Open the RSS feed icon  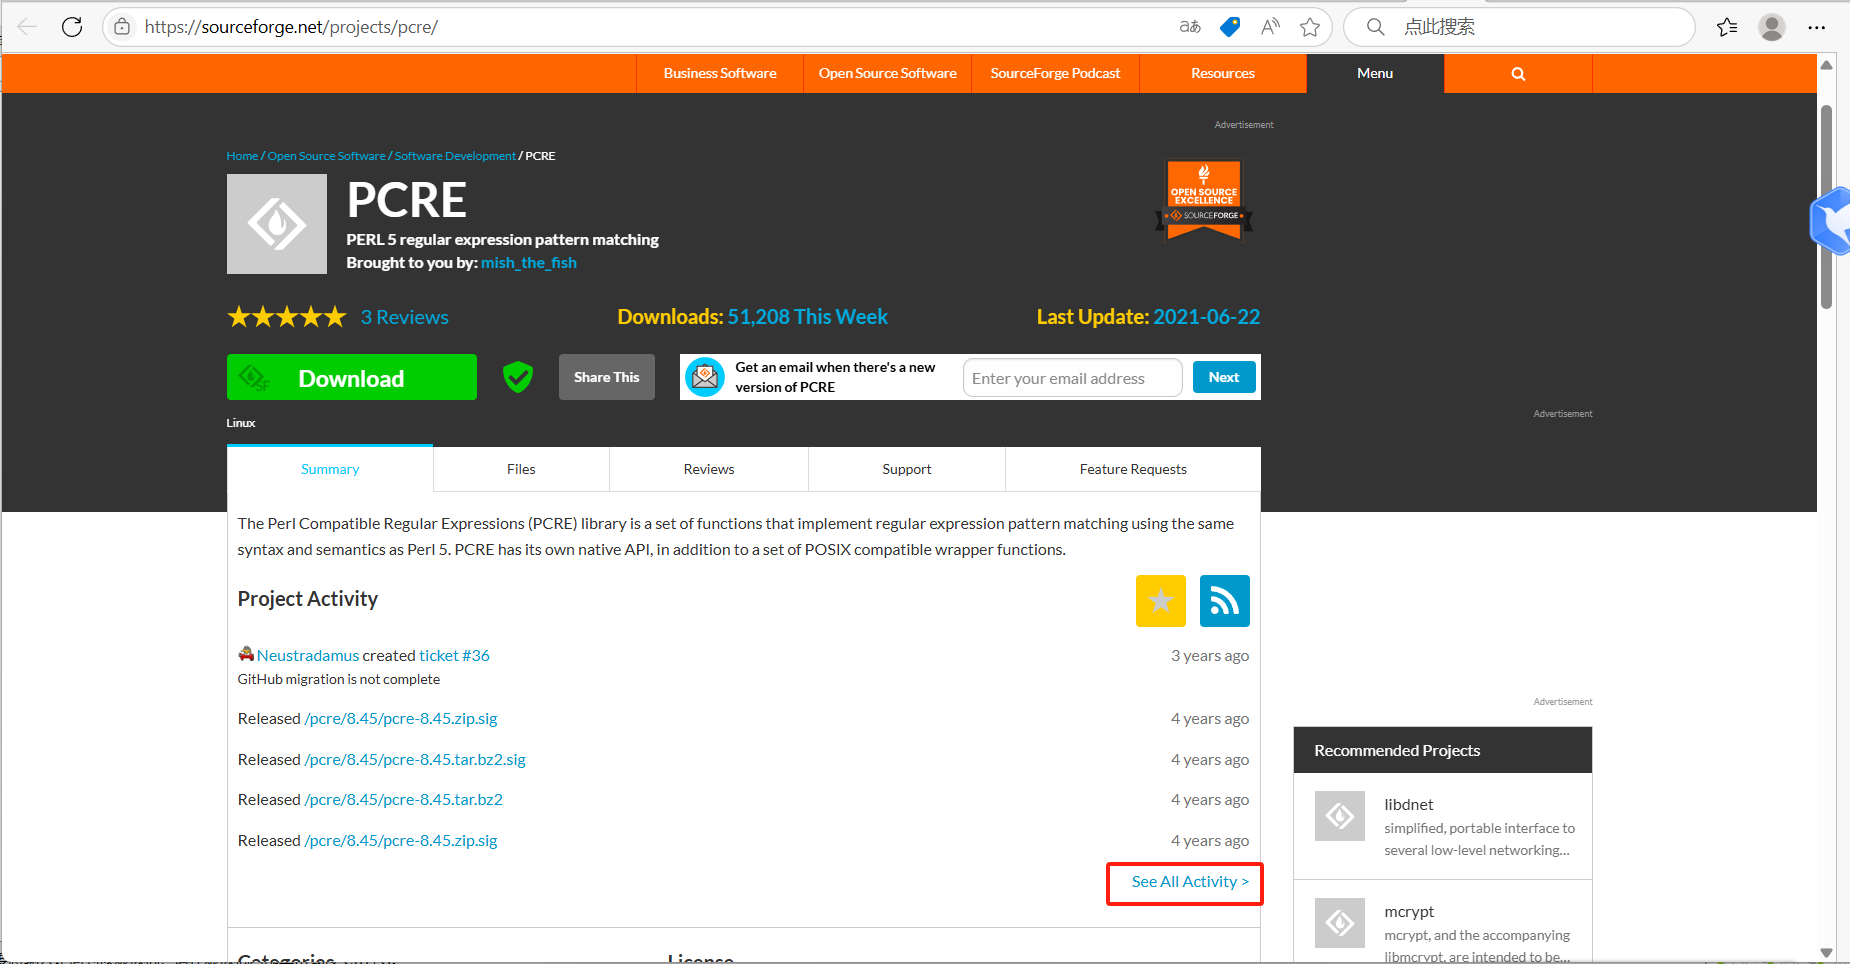click(1225, 601)
